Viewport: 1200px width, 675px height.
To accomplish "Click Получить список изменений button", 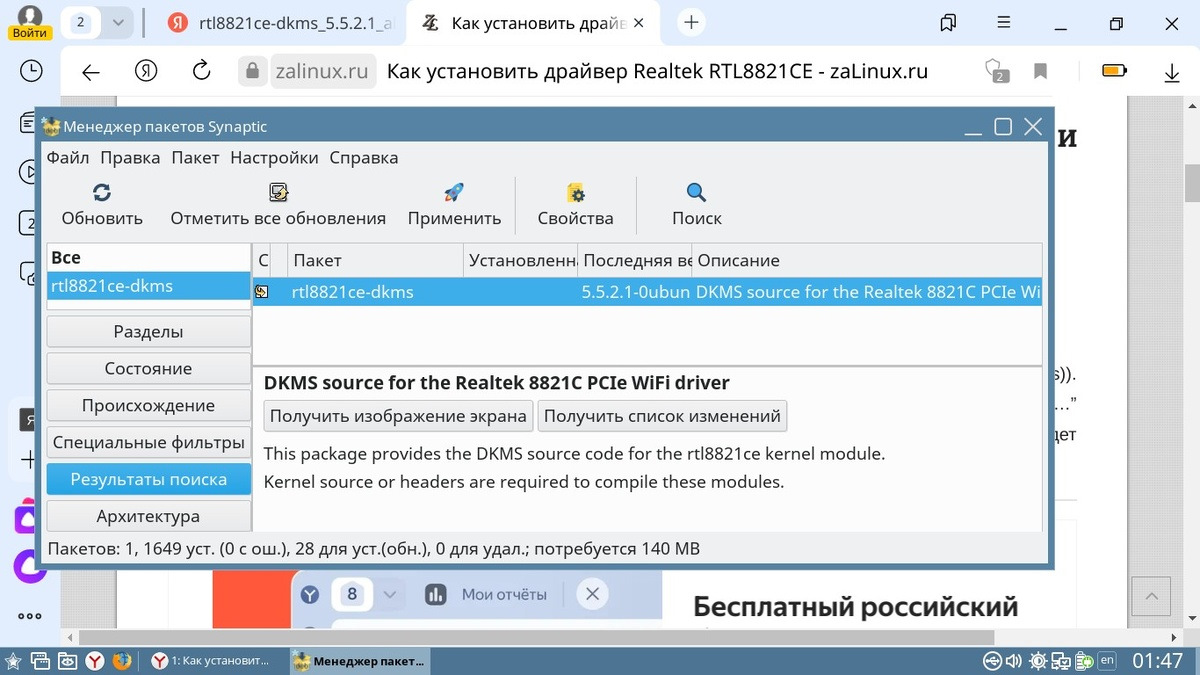I will tap(662, 415).
